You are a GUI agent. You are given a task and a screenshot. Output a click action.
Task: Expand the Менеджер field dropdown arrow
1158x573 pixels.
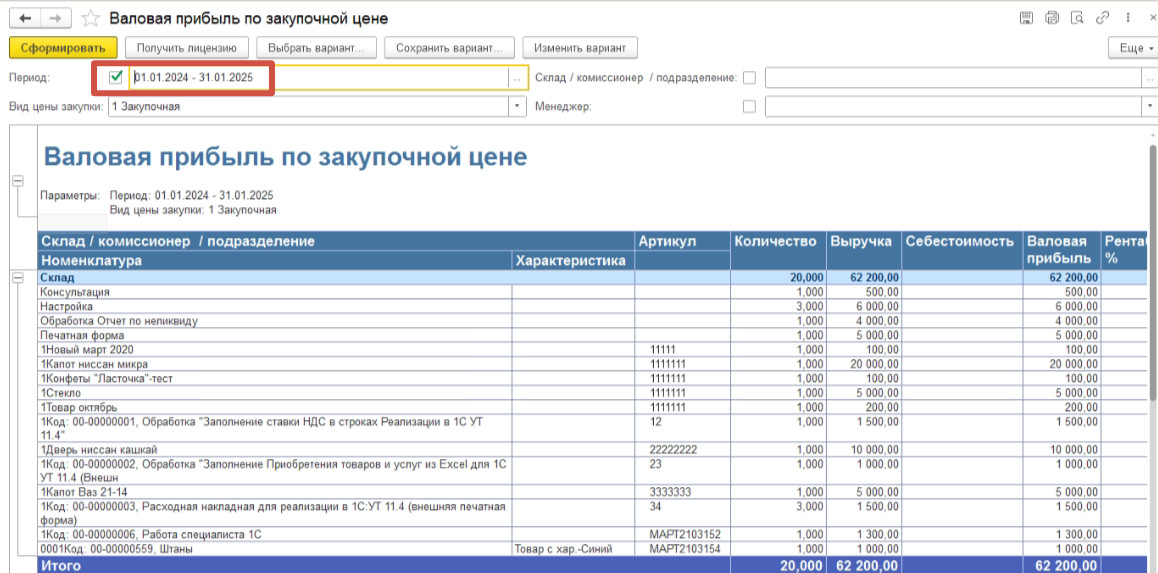click(1149, 106)
